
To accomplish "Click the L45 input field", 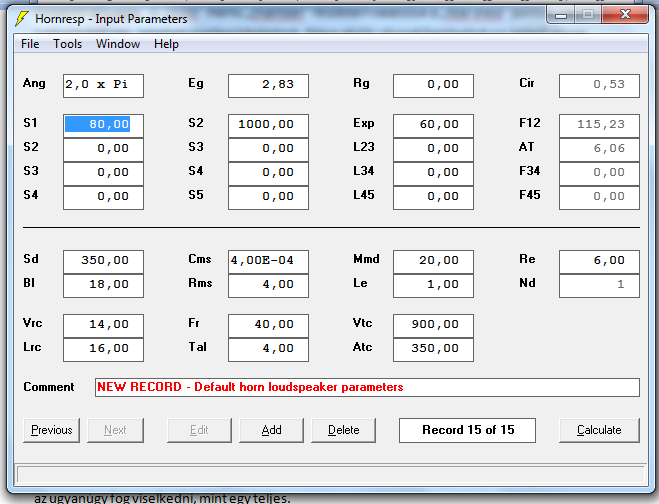I will coord(433,197).
